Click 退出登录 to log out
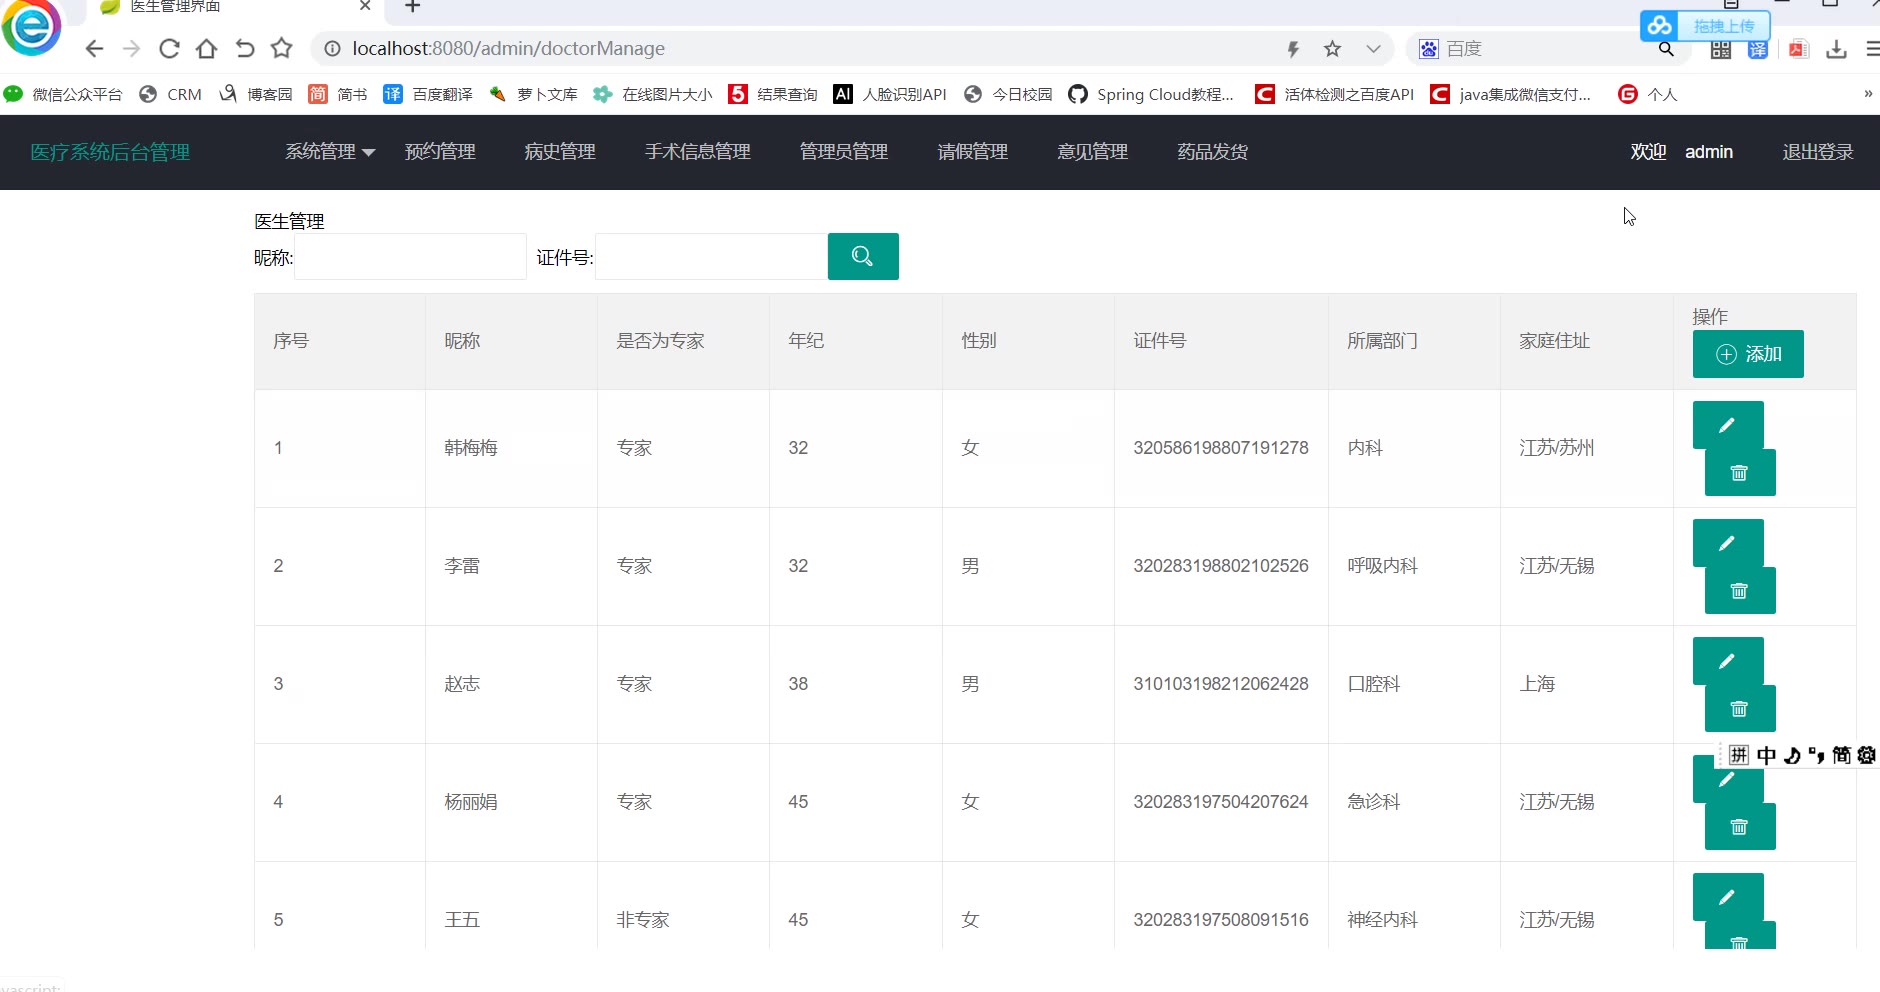1880x992 pixels. pyautogui.click(x=1817, y=152)
